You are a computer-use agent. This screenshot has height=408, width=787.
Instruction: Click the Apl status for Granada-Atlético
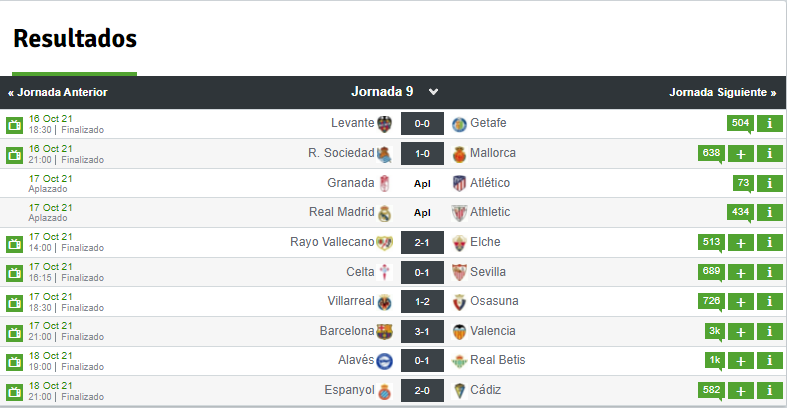coord(422,184)
